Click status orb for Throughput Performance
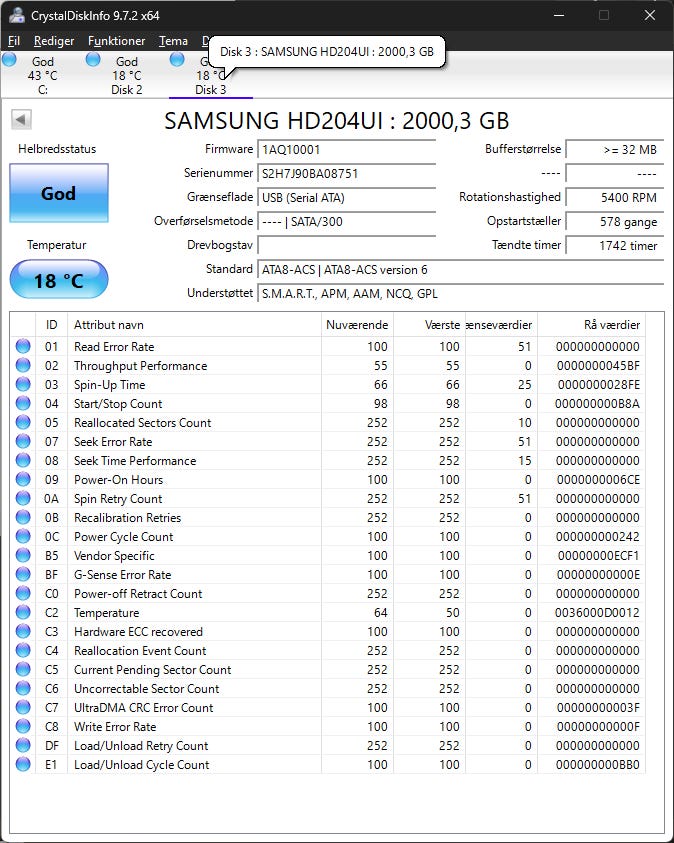 (x=23, y=365)
